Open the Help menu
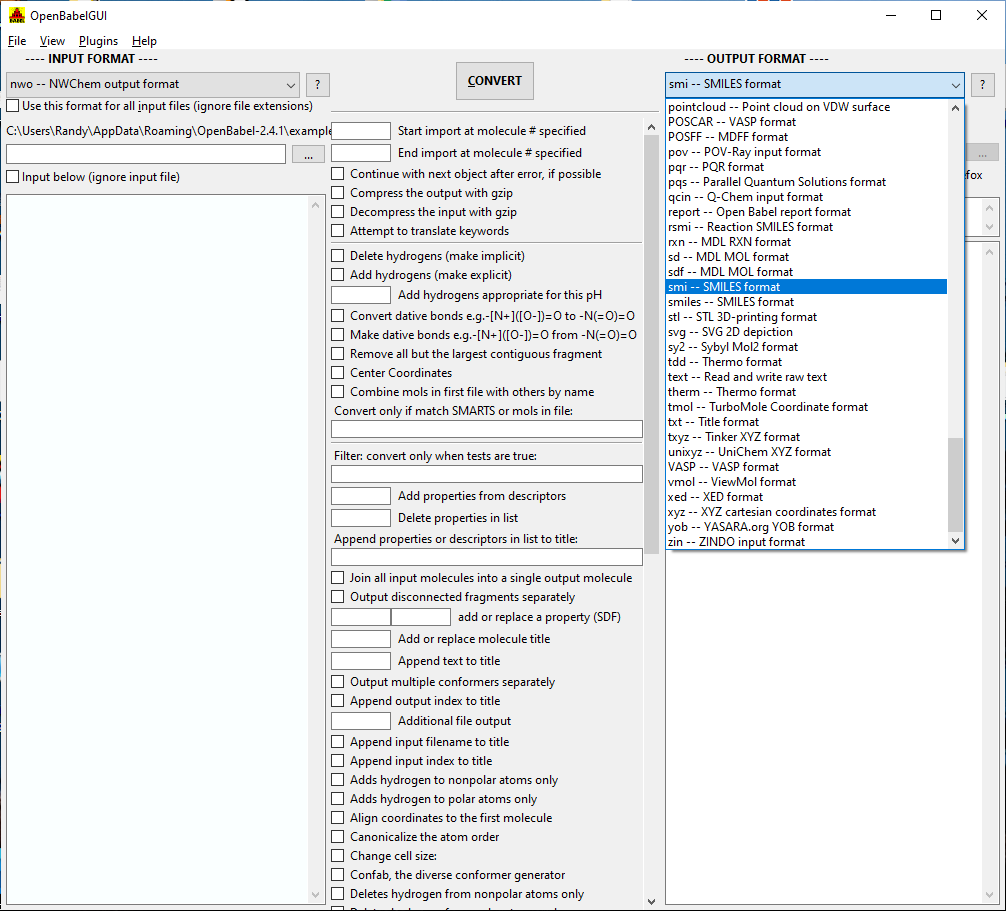The image size is (1006, 911). 144,41
